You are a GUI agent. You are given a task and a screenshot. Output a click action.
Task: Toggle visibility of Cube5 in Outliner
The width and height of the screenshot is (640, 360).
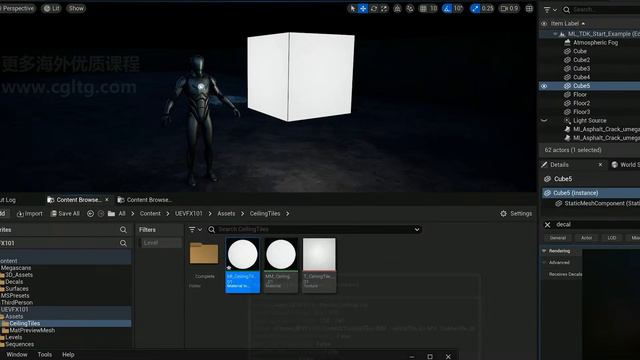(544, 86)
